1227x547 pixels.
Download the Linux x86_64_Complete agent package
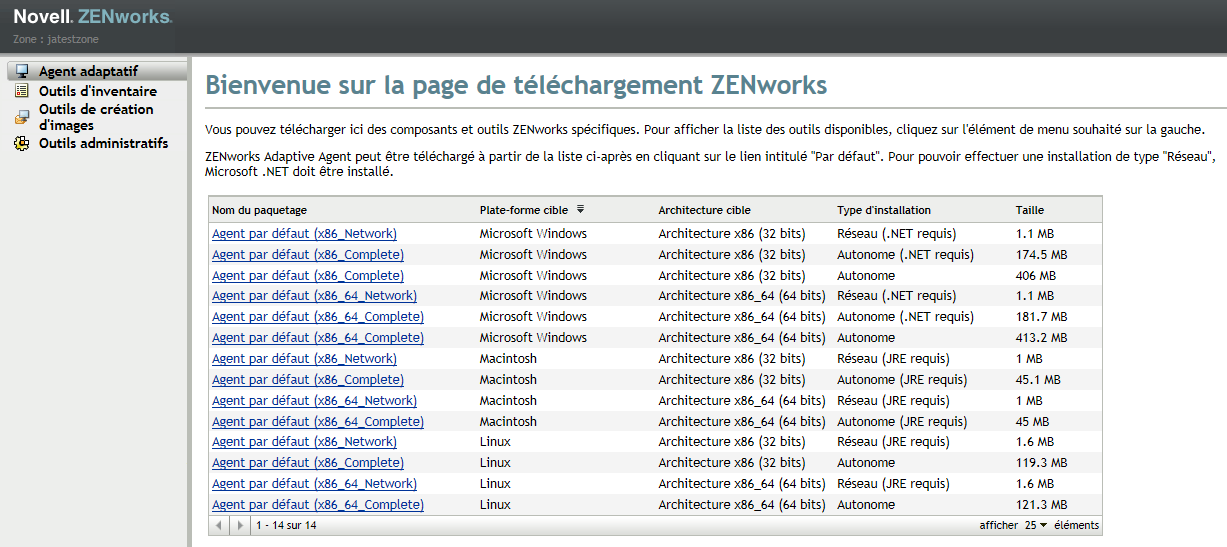pos(318,505)
